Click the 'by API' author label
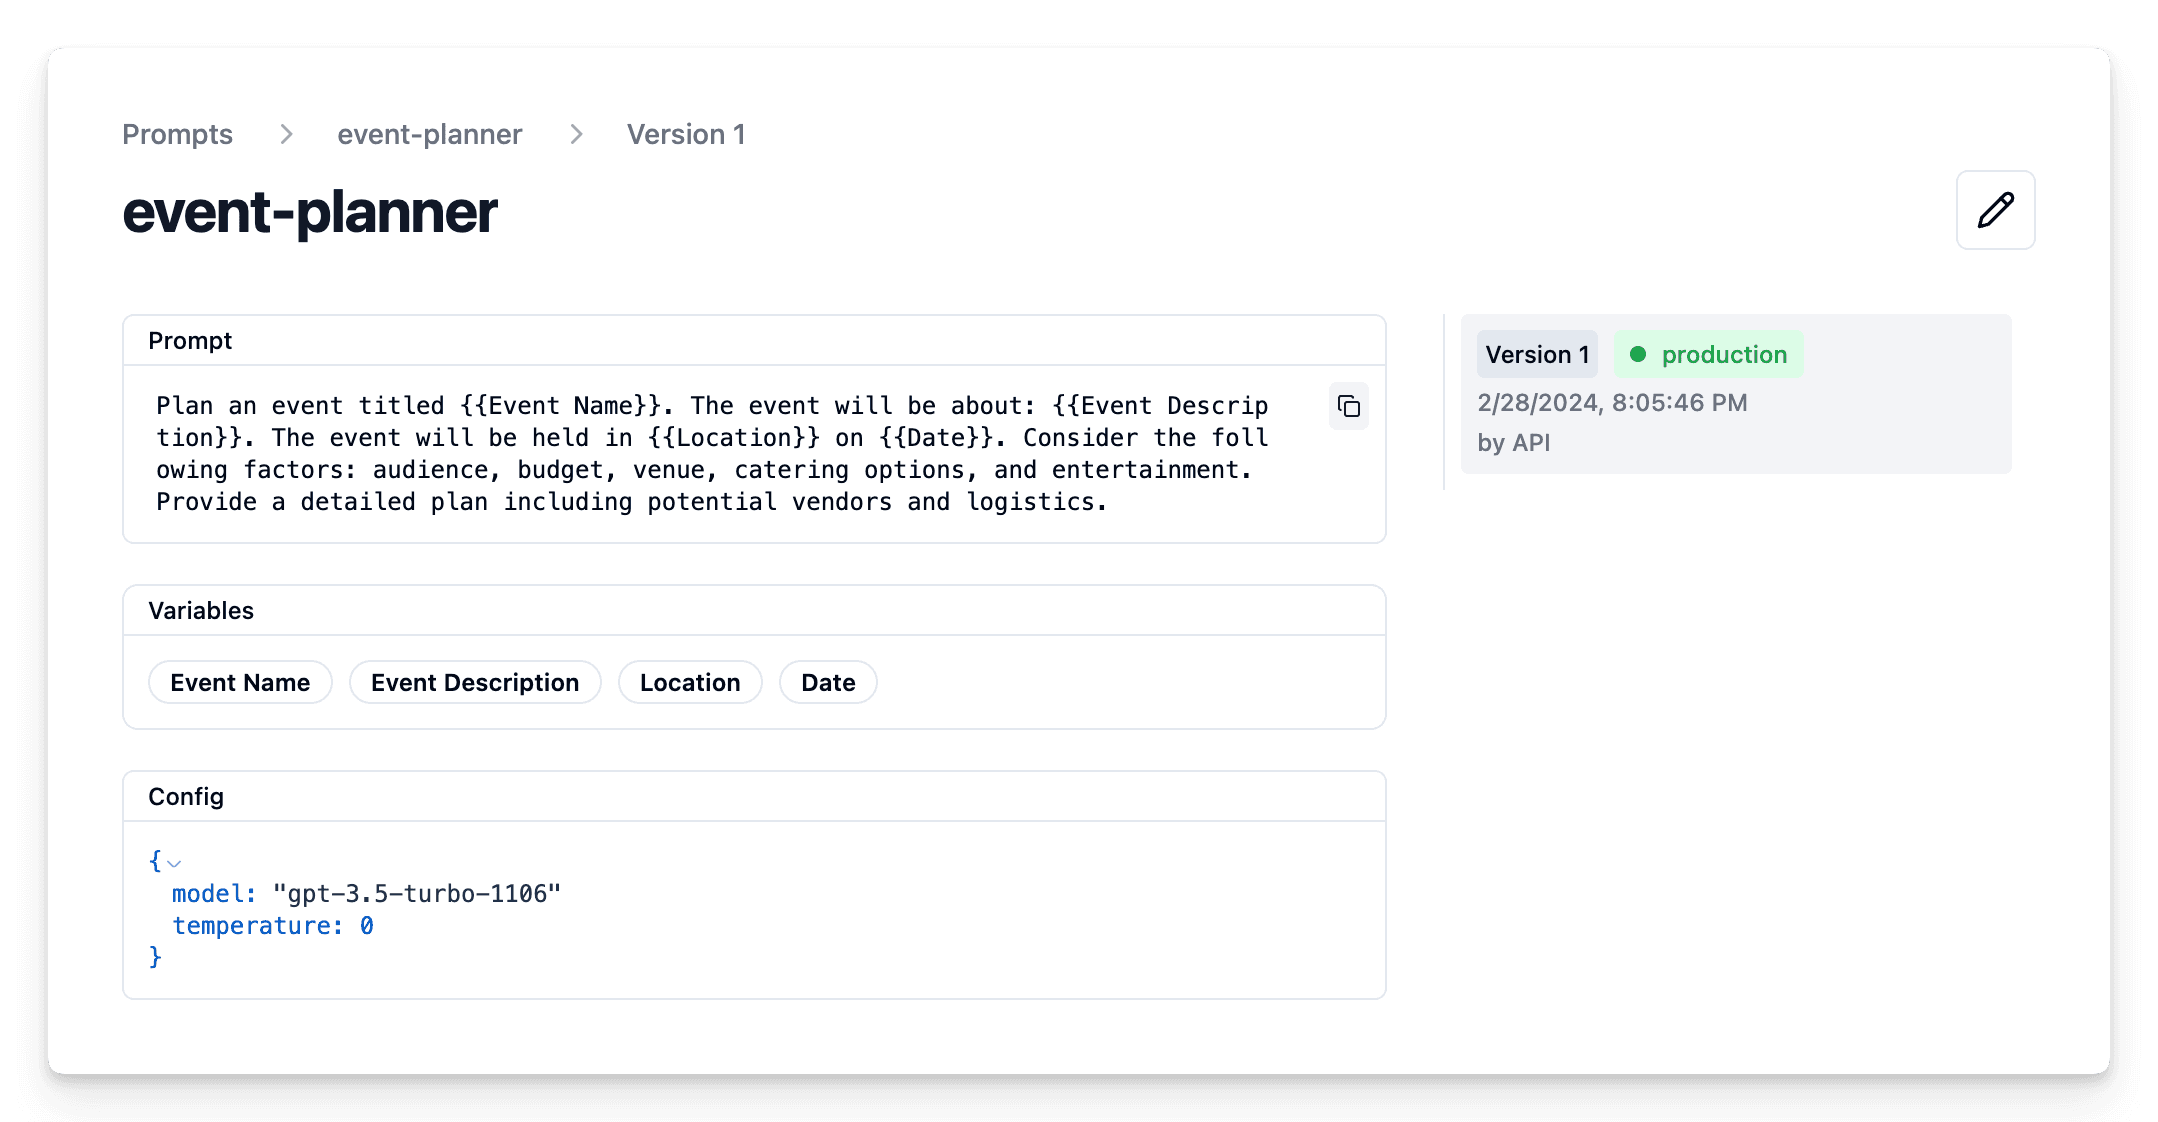 1513,443
